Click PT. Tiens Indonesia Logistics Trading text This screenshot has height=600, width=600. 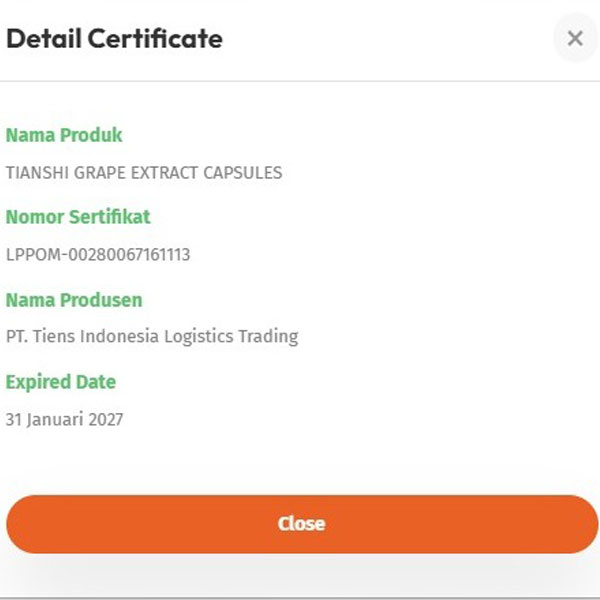click(152, 337)
